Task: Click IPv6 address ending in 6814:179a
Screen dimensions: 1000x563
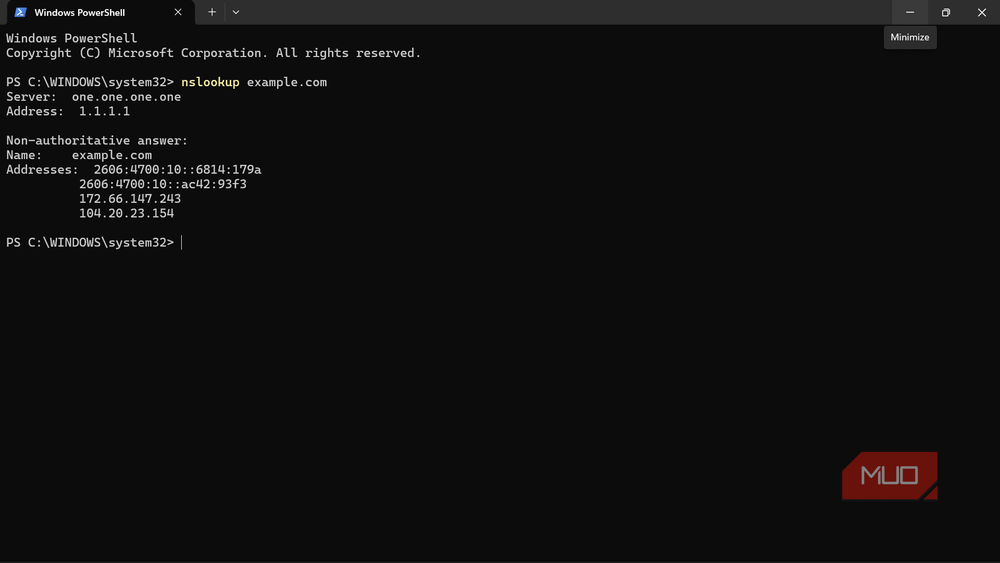Action: (x=177, y=170)
